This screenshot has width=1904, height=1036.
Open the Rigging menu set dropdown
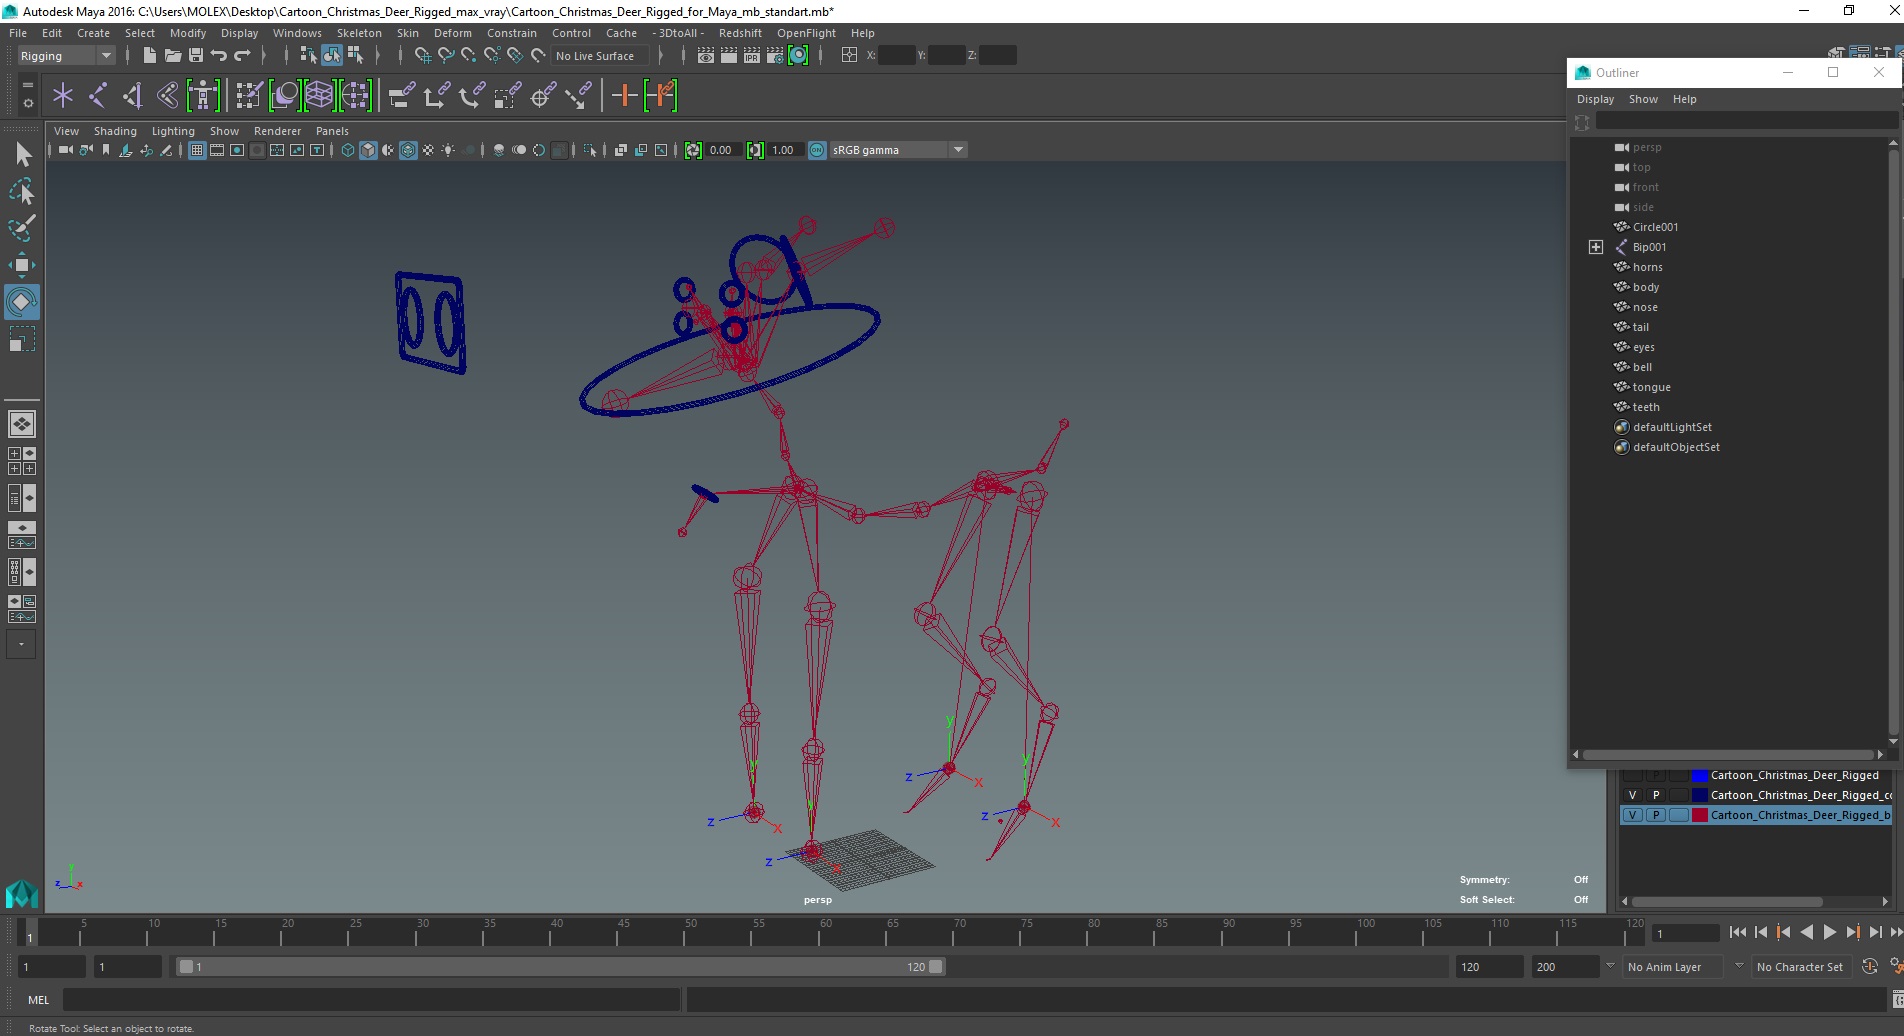pos(66,56)
